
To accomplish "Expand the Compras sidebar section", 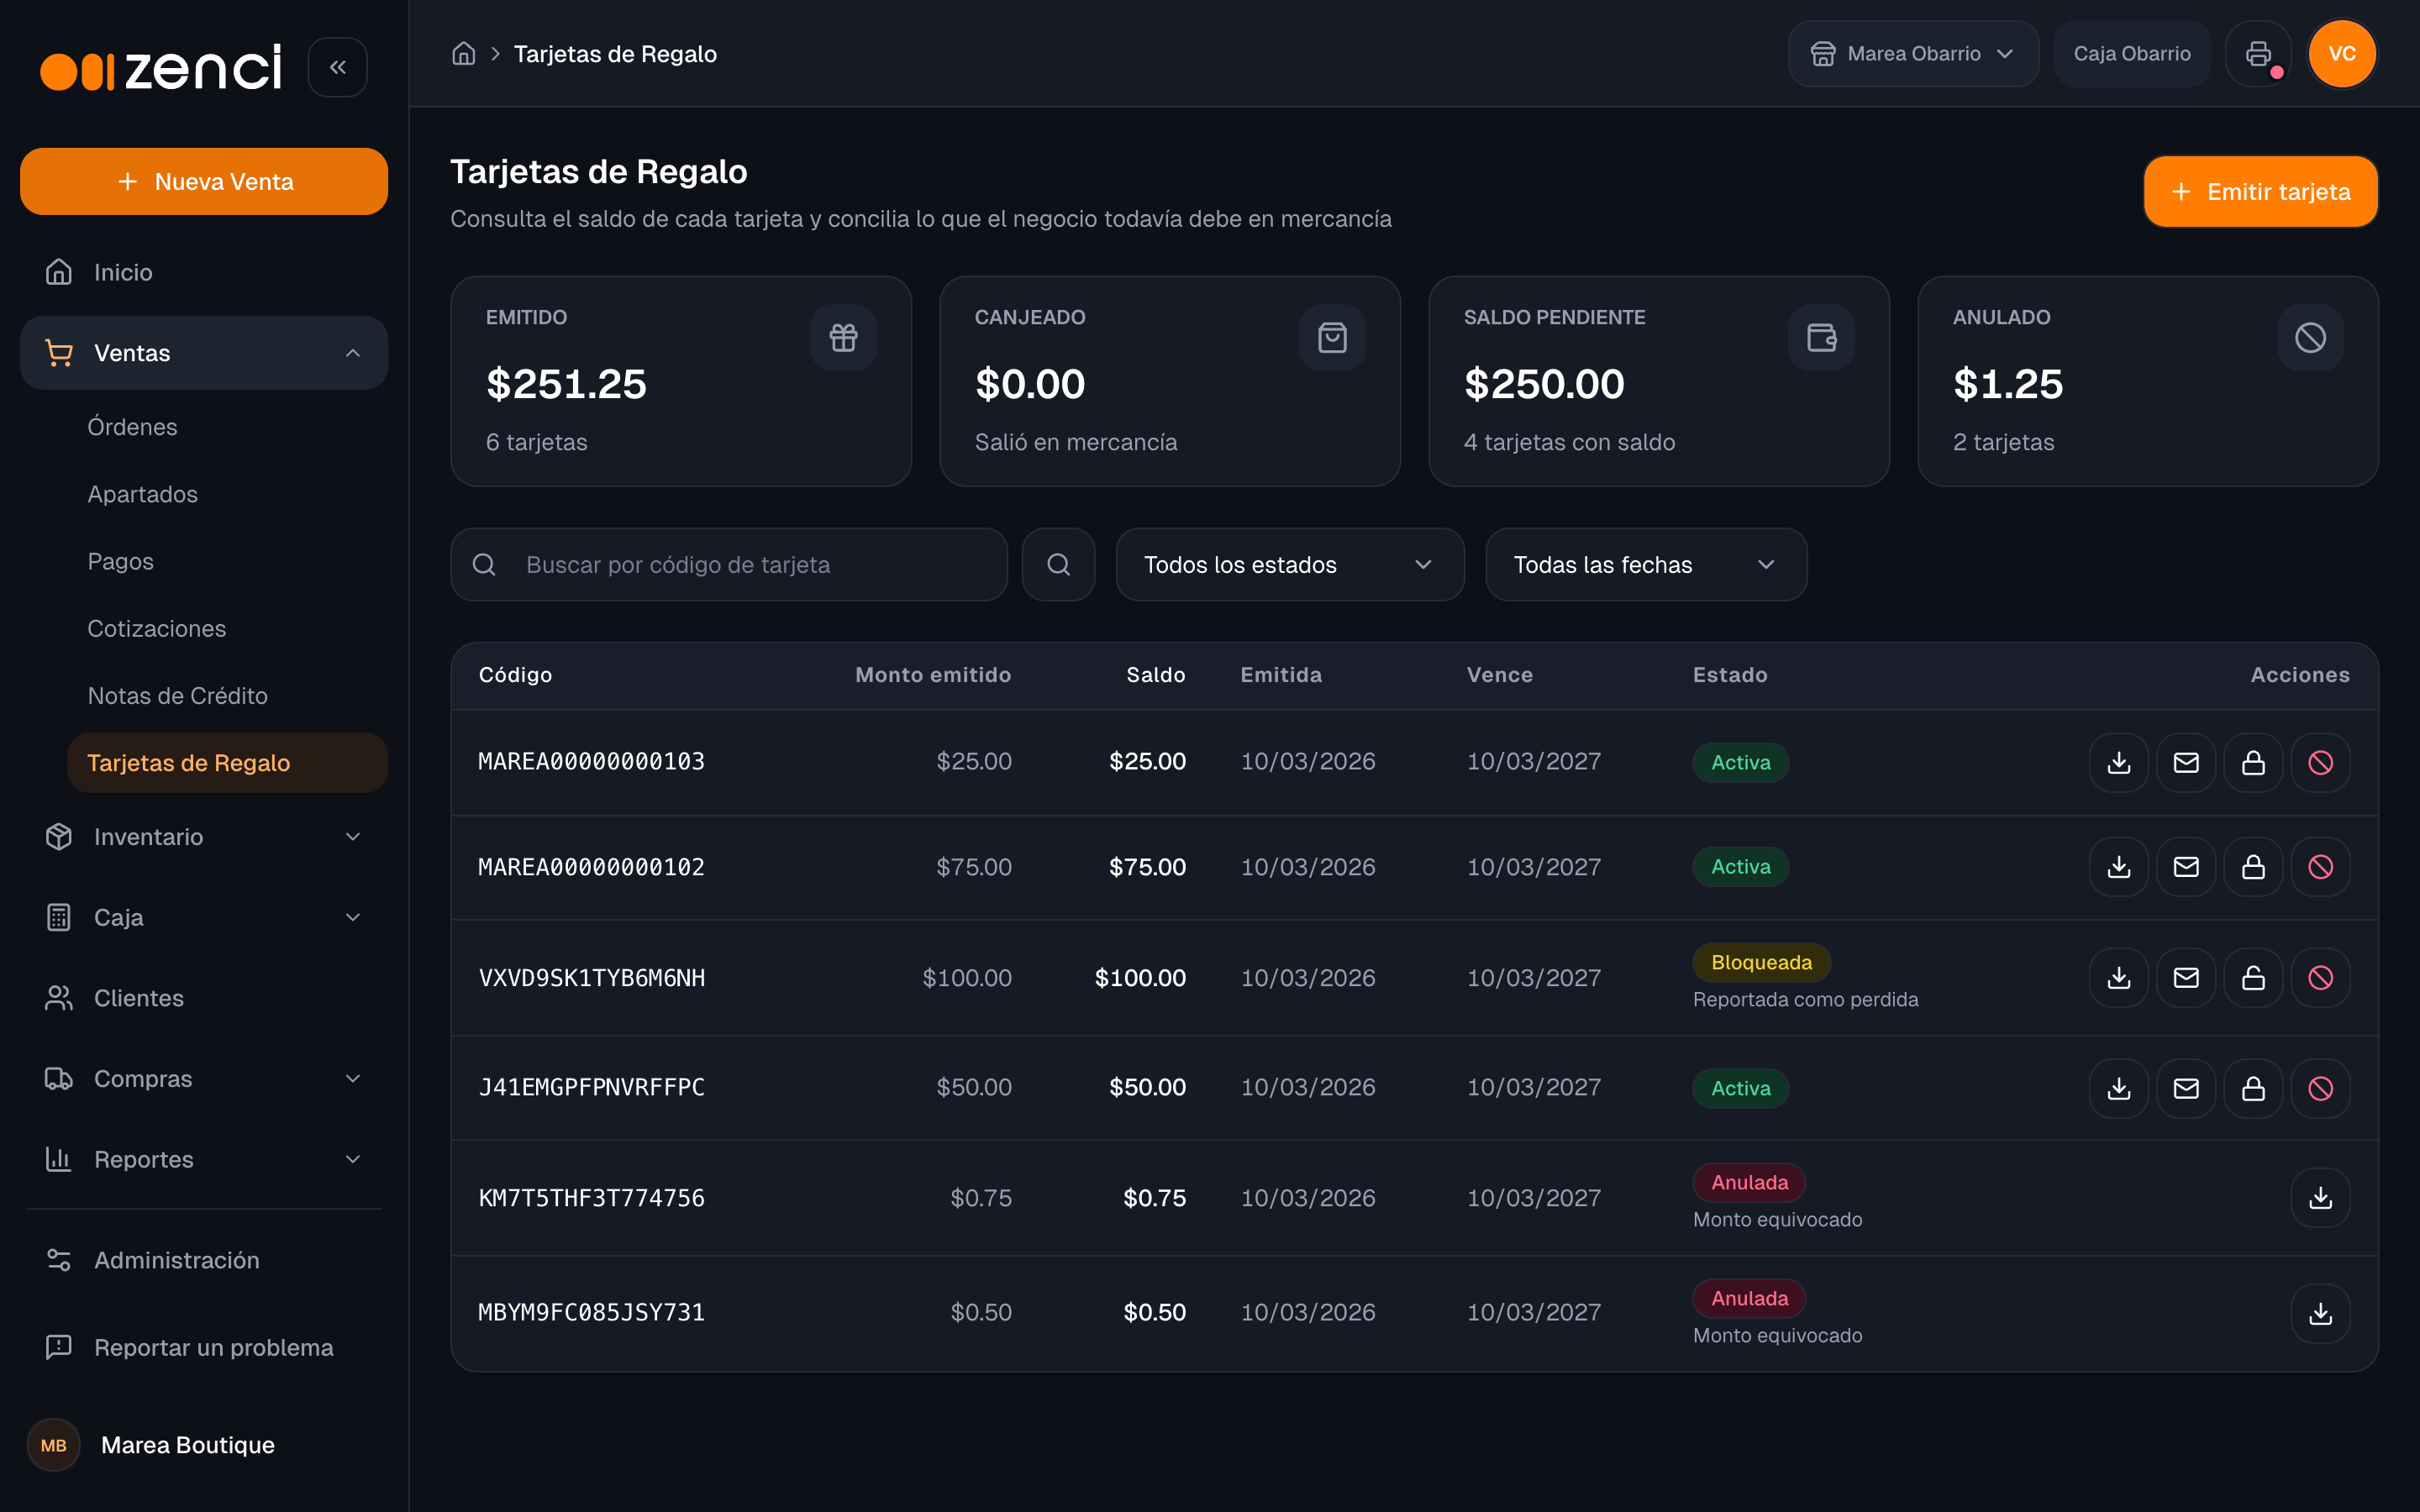I will [204, 1079].
